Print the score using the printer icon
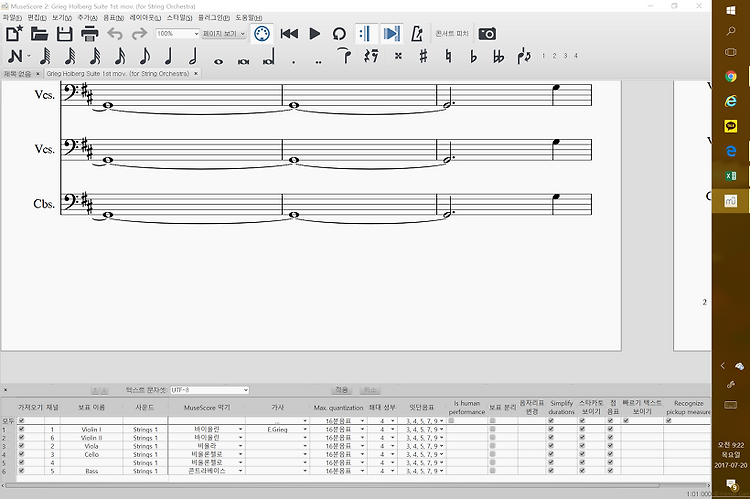750x499 pixels. (x=89, y=33)
